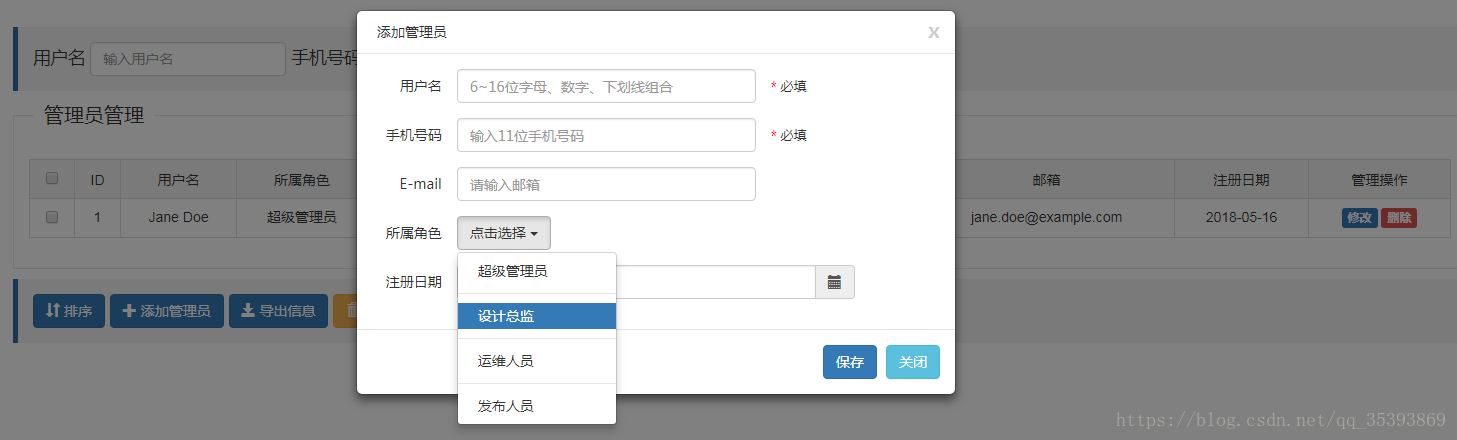The image size is (1457, 440).
Task: Expand the 点击选择 role dropdown
Action: [x=504, y=233]
